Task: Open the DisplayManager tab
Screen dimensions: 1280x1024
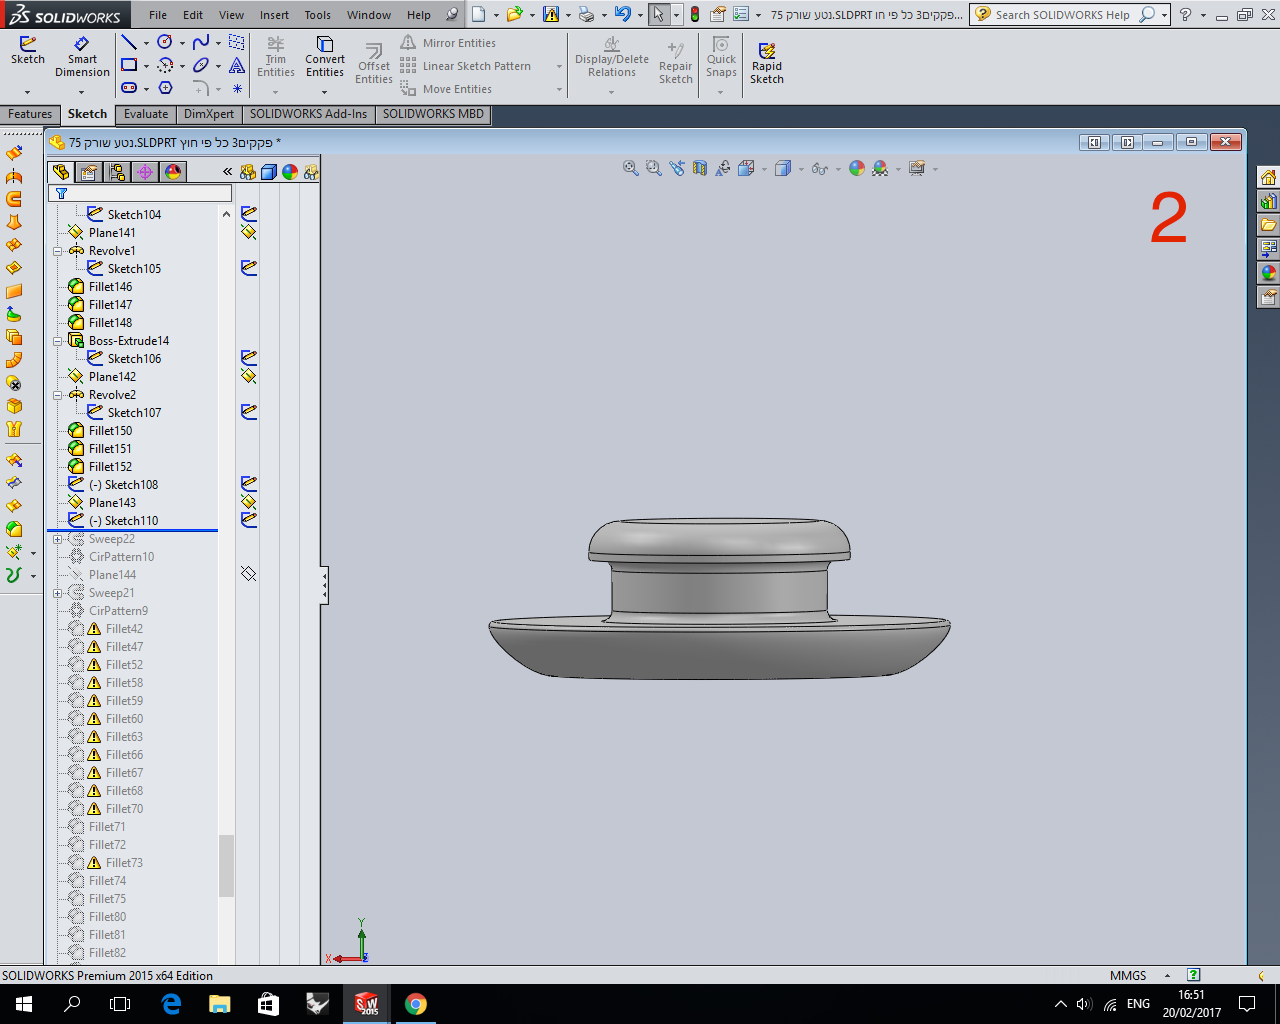Action: click(x=173, y=172)
